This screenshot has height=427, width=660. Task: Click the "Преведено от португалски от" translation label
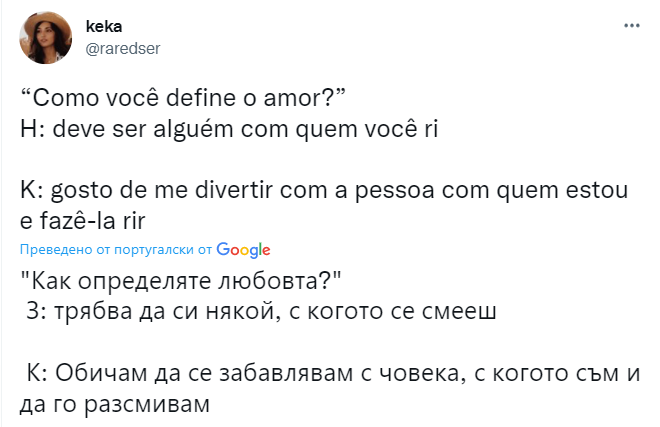(x=114, y=249)
